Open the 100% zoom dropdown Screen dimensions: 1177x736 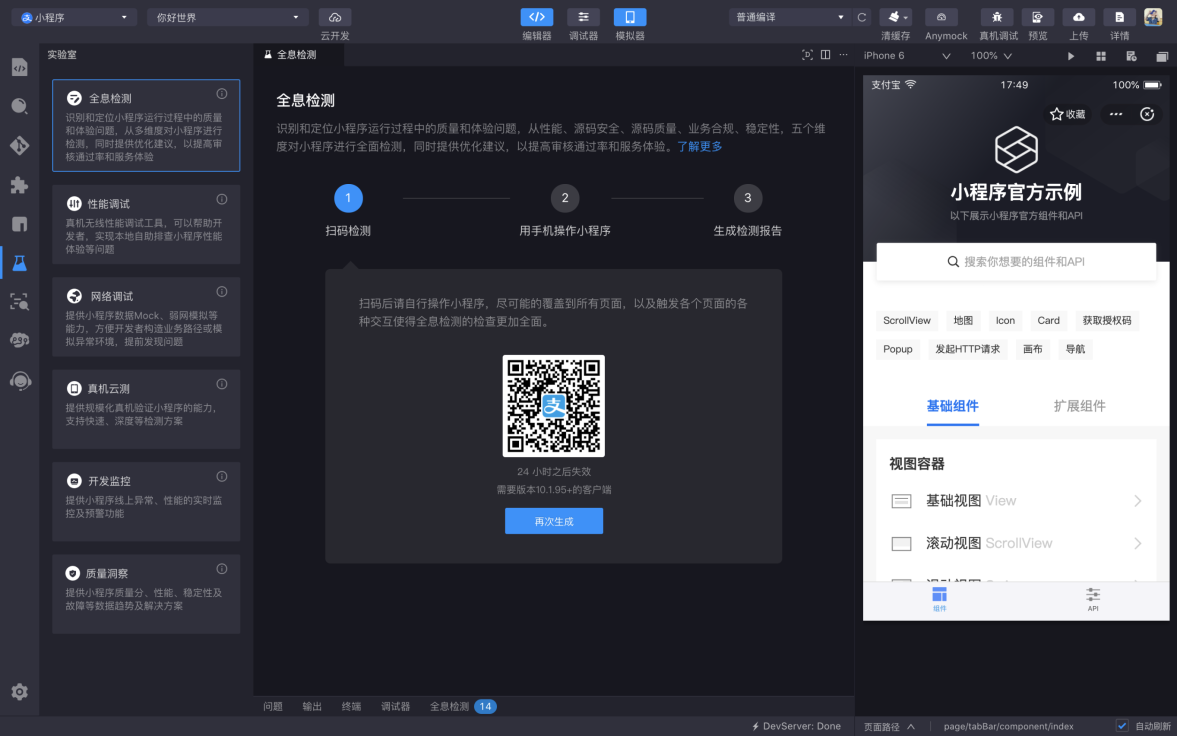[x=991, y=56]
